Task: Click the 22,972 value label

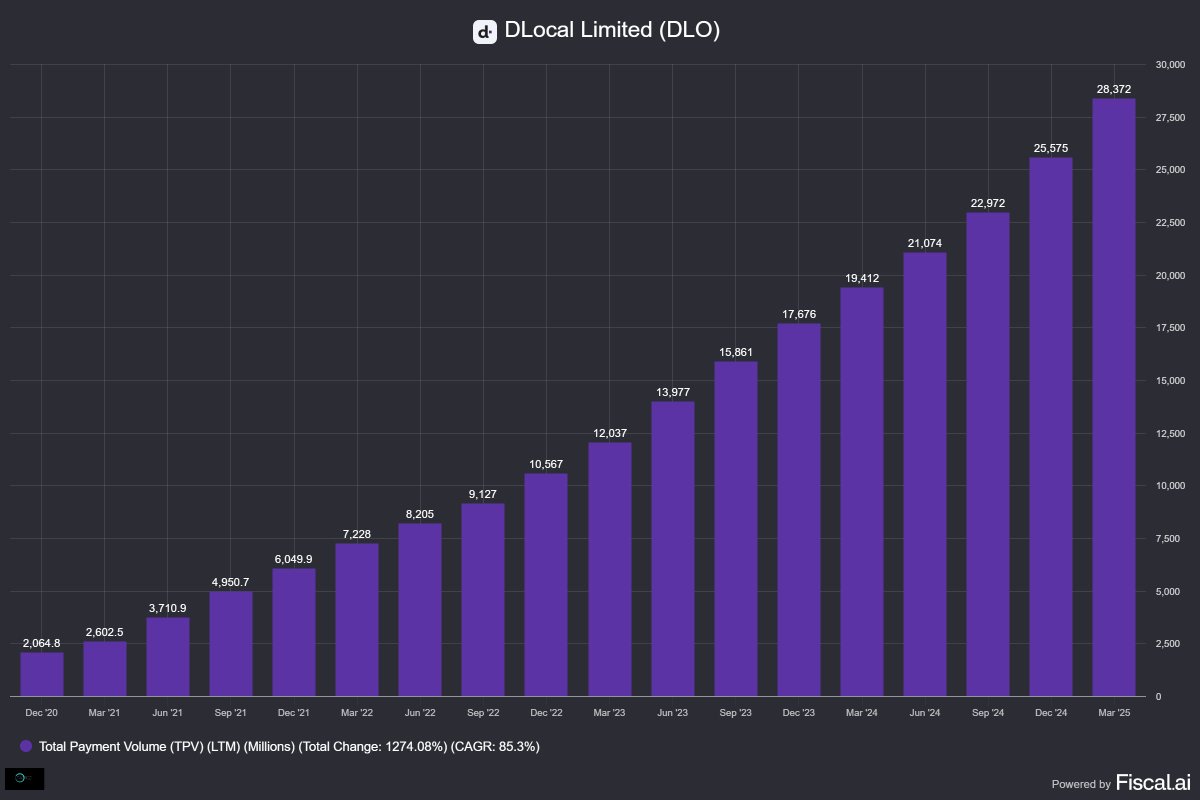Action: pos(988,203)
